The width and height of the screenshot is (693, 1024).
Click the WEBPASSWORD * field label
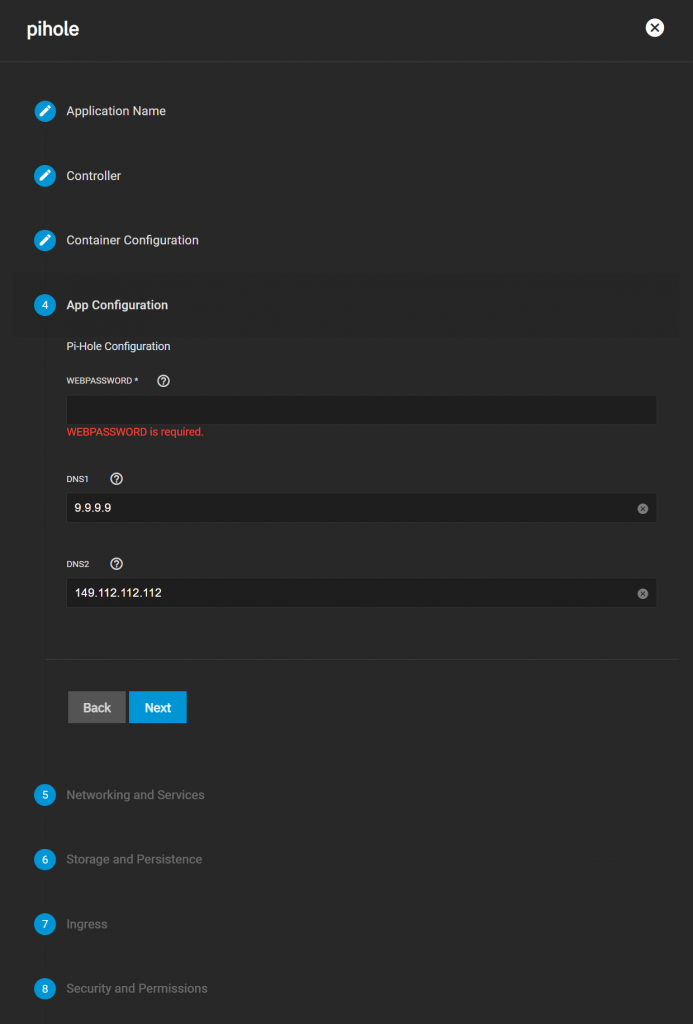pos(102,381)
